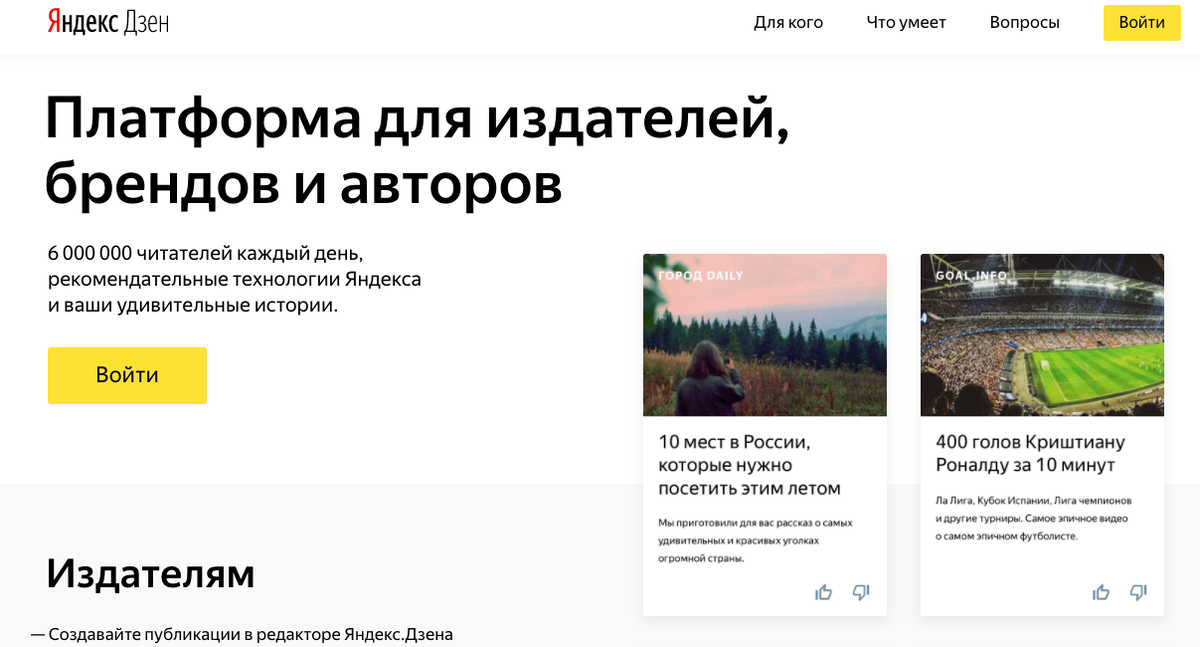
Task: Click the like icon on the Ronaldo video card
Action: pos(1101,592)
